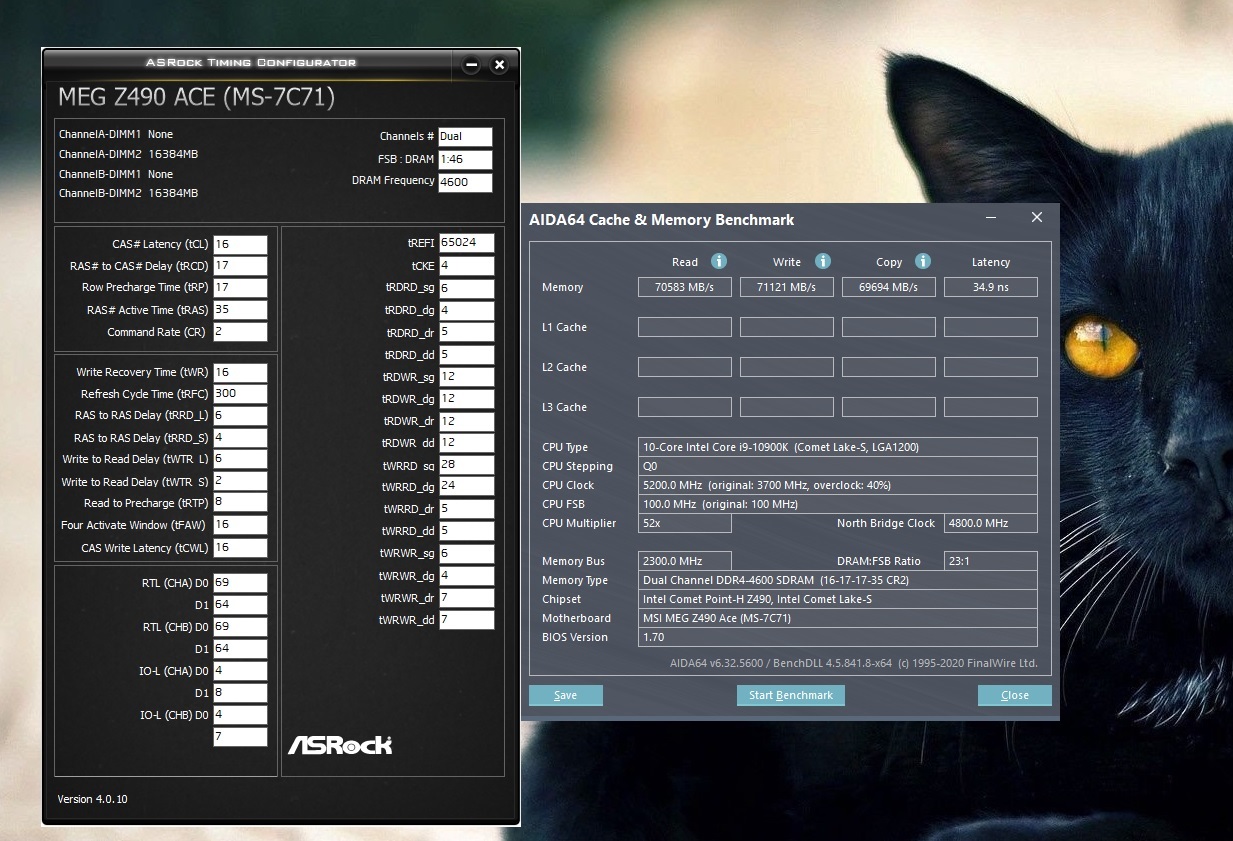Select the tRDRD_sg field

(466, 288)
